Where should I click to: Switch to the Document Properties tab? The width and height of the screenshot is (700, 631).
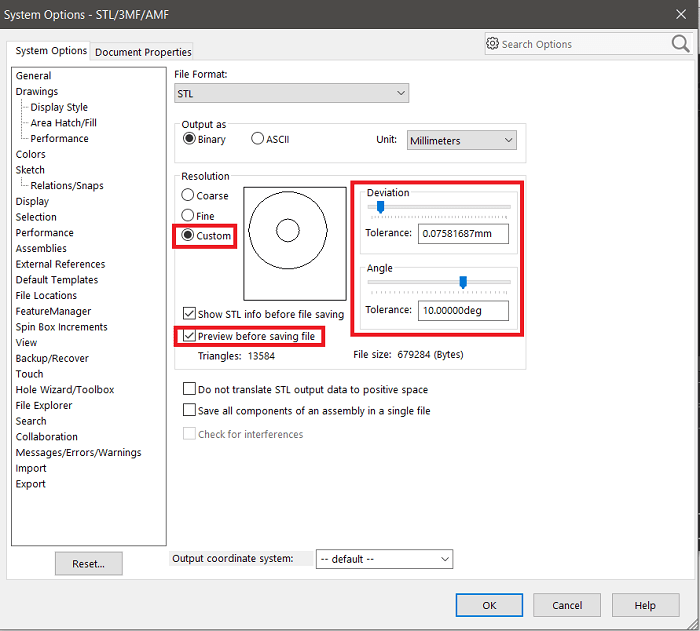(x=143, y=52)
